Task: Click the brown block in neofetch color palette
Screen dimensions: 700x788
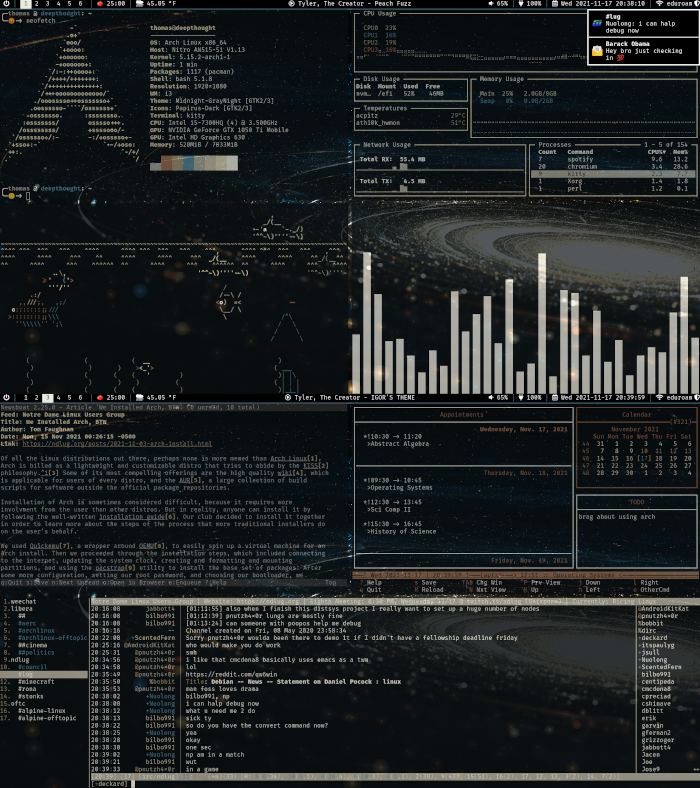Action: coord(166,163)
